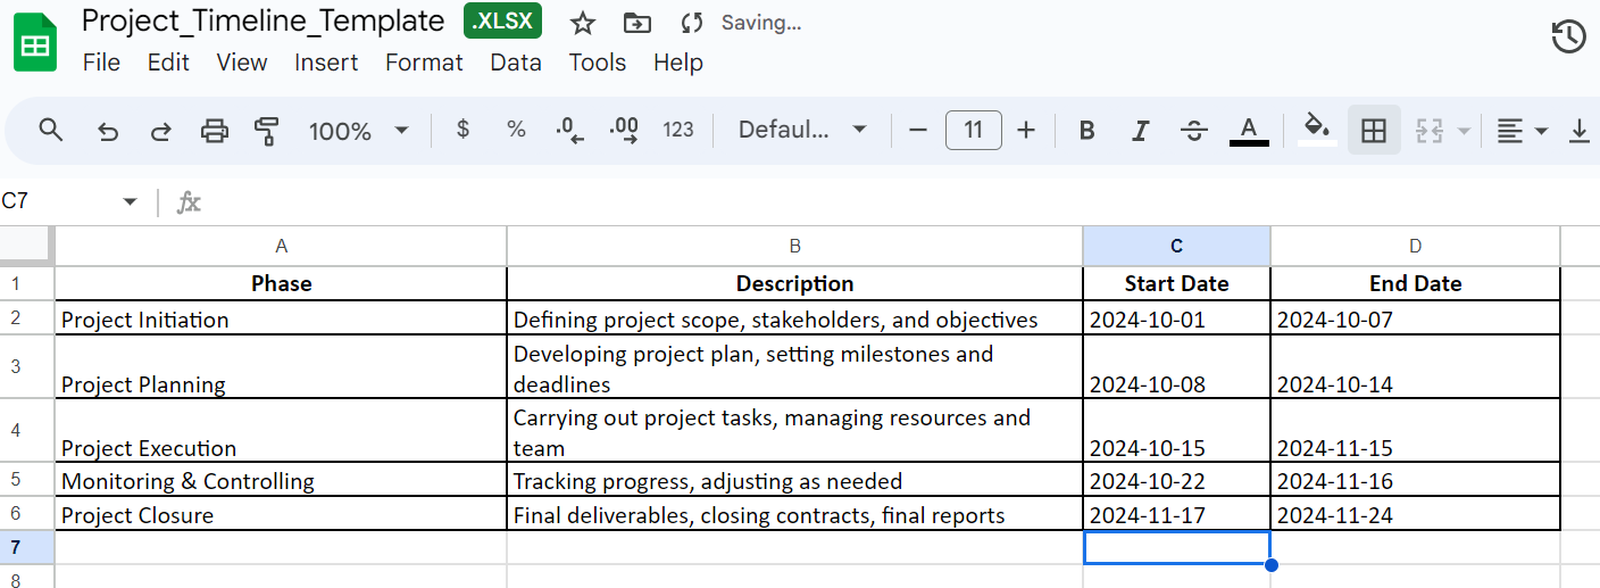
Task: Toggle italic formatting
Action: pyautogui.click(x=1139, y=131)
